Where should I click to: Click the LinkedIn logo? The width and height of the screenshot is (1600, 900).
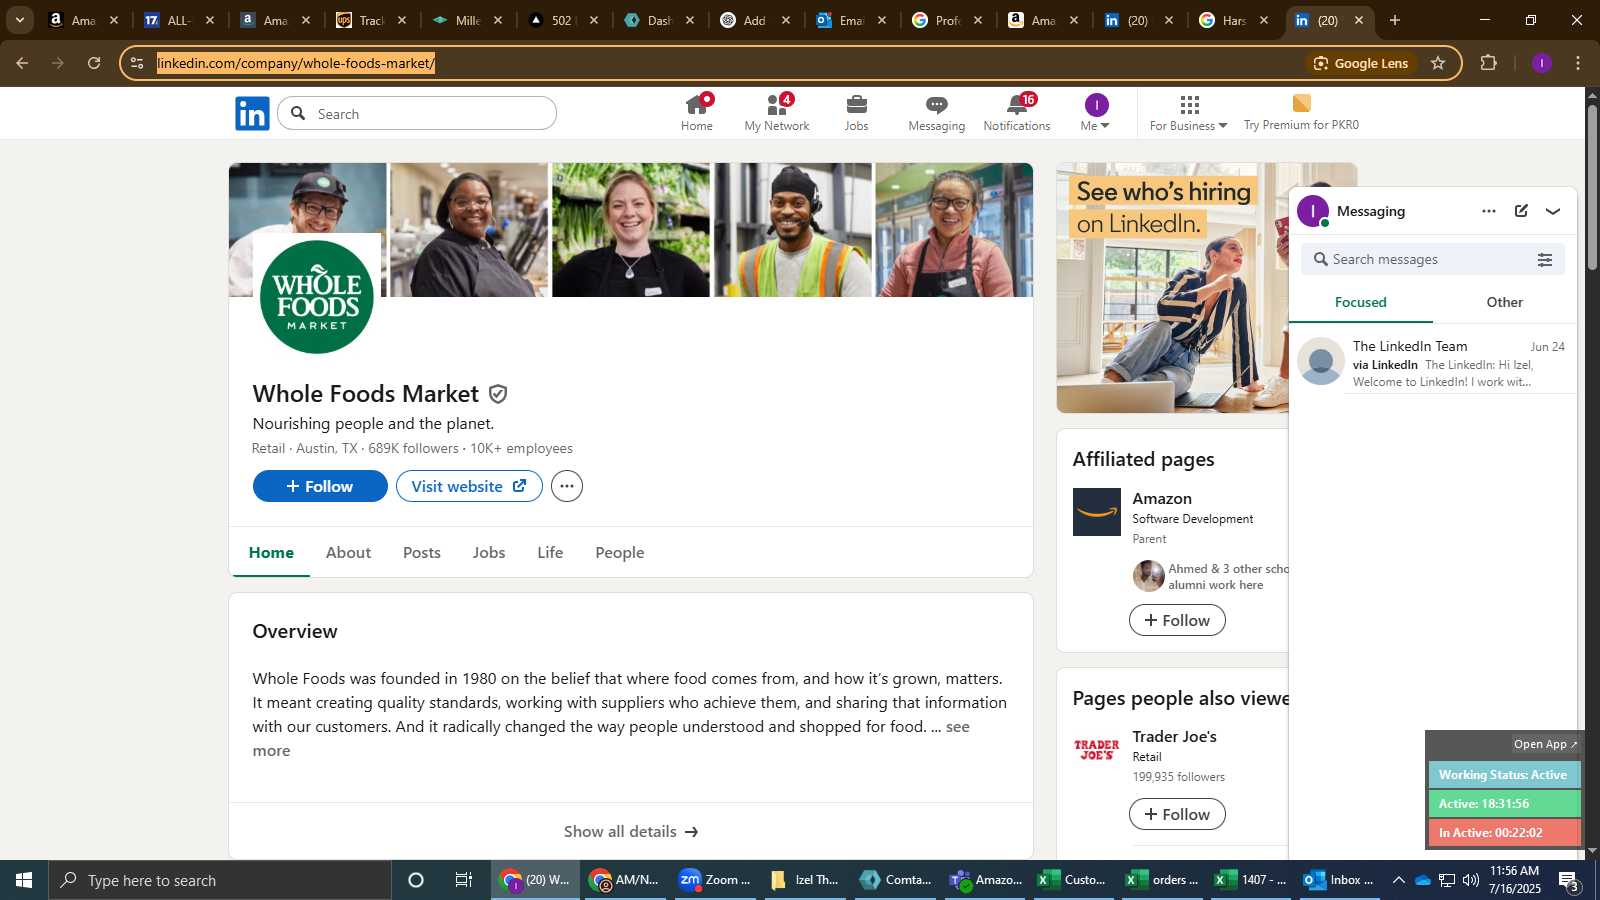(252, 113)
